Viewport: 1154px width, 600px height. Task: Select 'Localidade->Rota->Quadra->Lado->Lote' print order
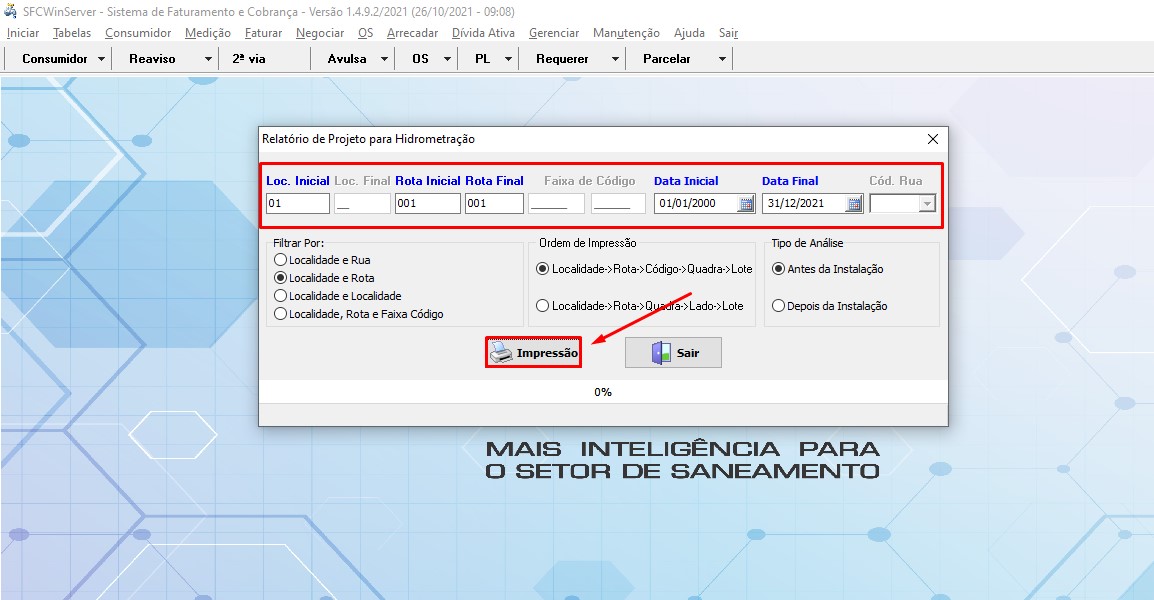pos(543,306)
